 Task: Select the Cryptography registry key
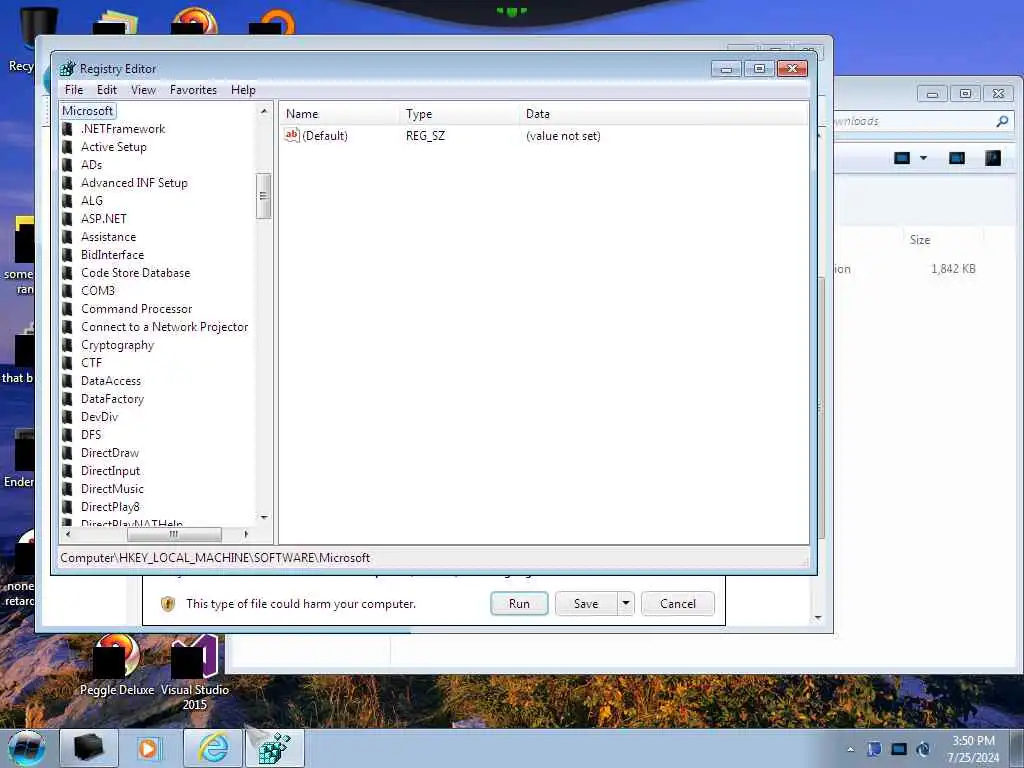[x=118, y=345]
